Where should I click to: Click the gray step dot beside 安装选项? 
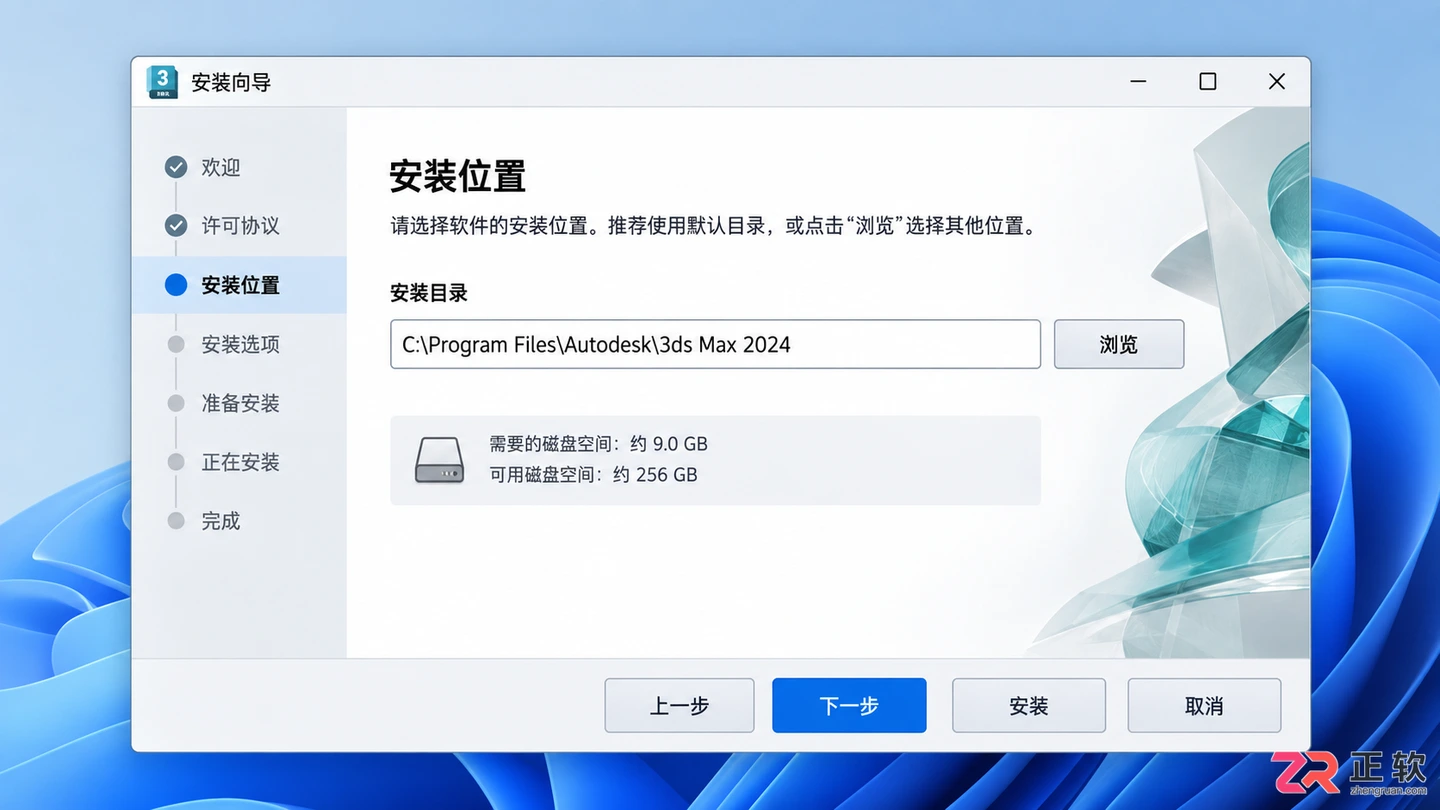click(x=176, y=344)
